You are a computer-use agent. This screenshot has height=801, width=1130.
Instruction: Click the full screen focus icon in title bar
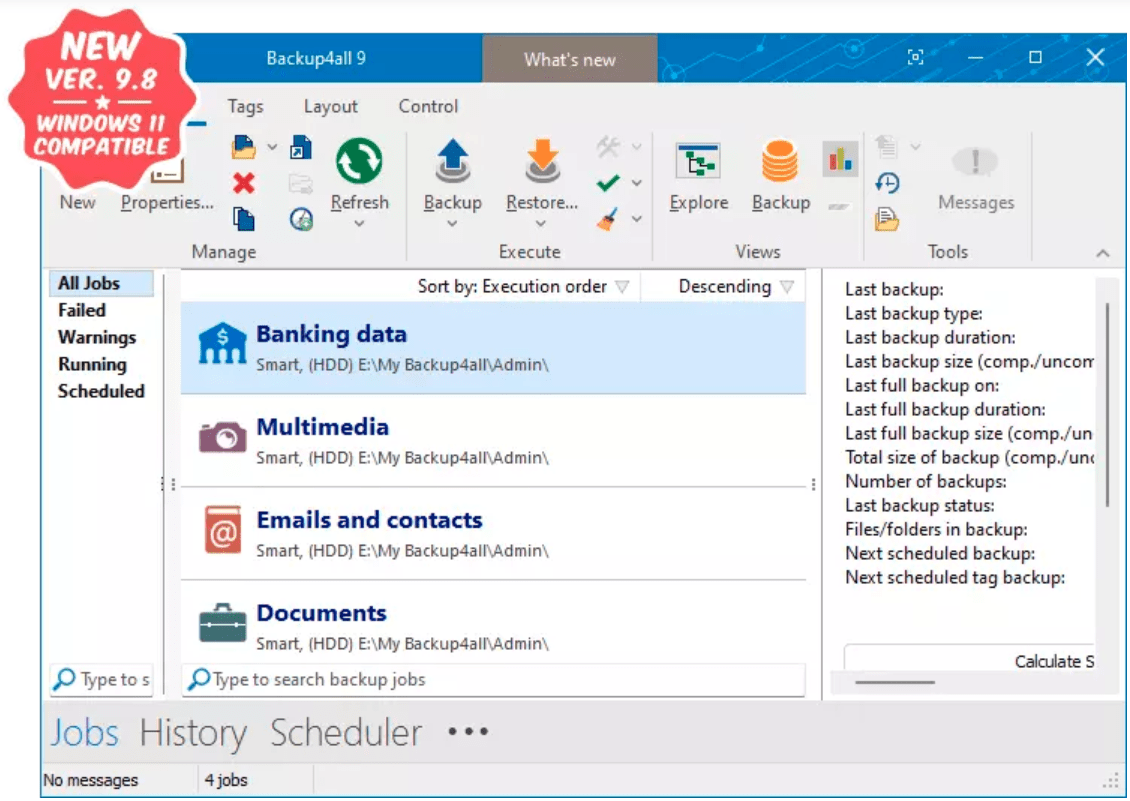click(x=915, y=57)
